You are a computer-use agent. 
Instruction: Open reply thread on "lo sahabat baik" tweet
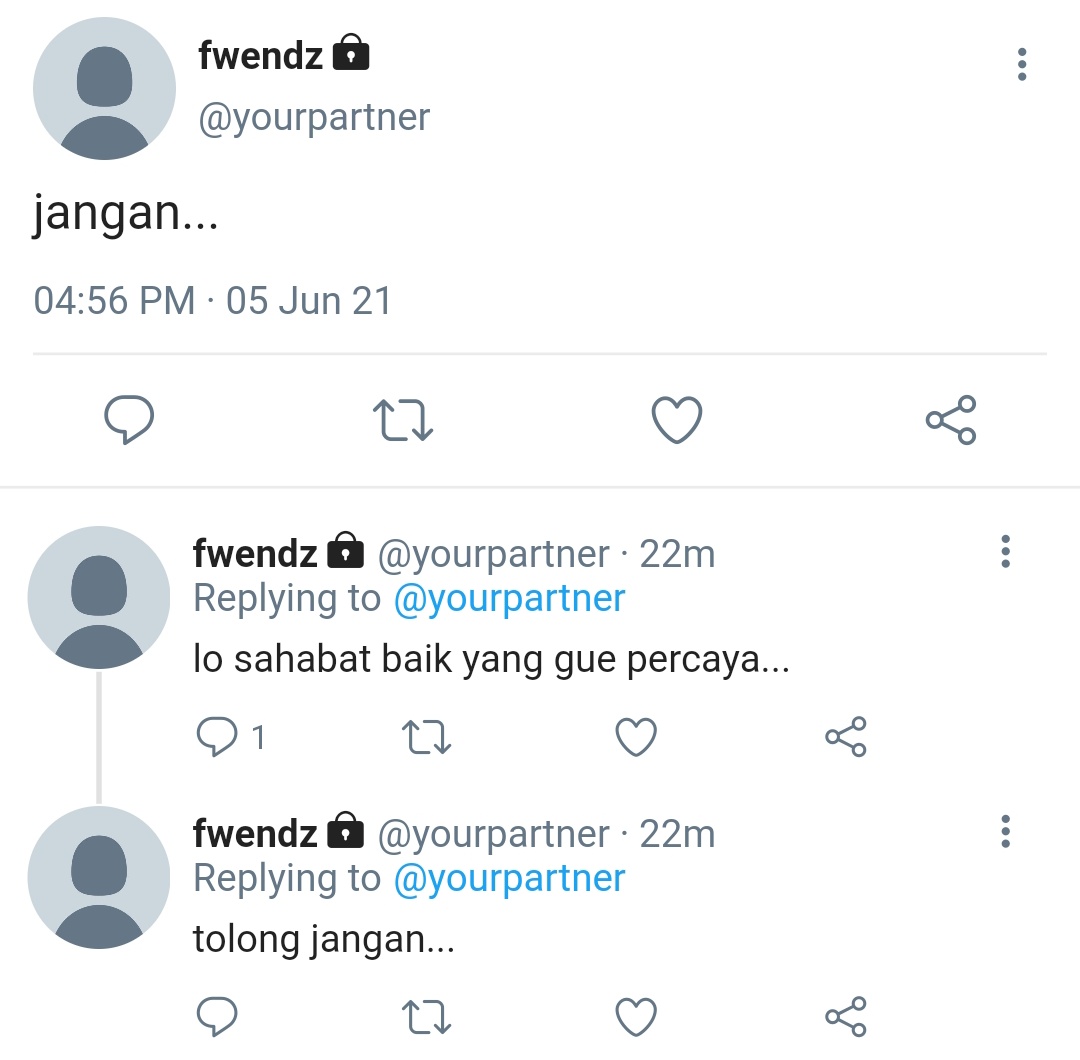click(x=230, y=737)
